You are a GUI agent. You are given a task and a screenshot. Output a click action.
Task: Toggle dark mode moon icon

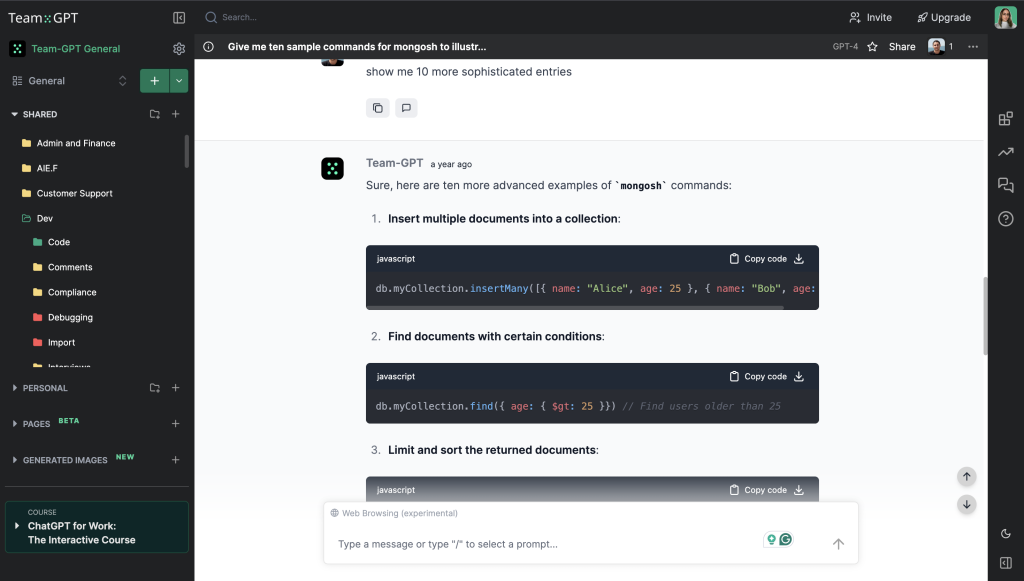[1006, 533]
